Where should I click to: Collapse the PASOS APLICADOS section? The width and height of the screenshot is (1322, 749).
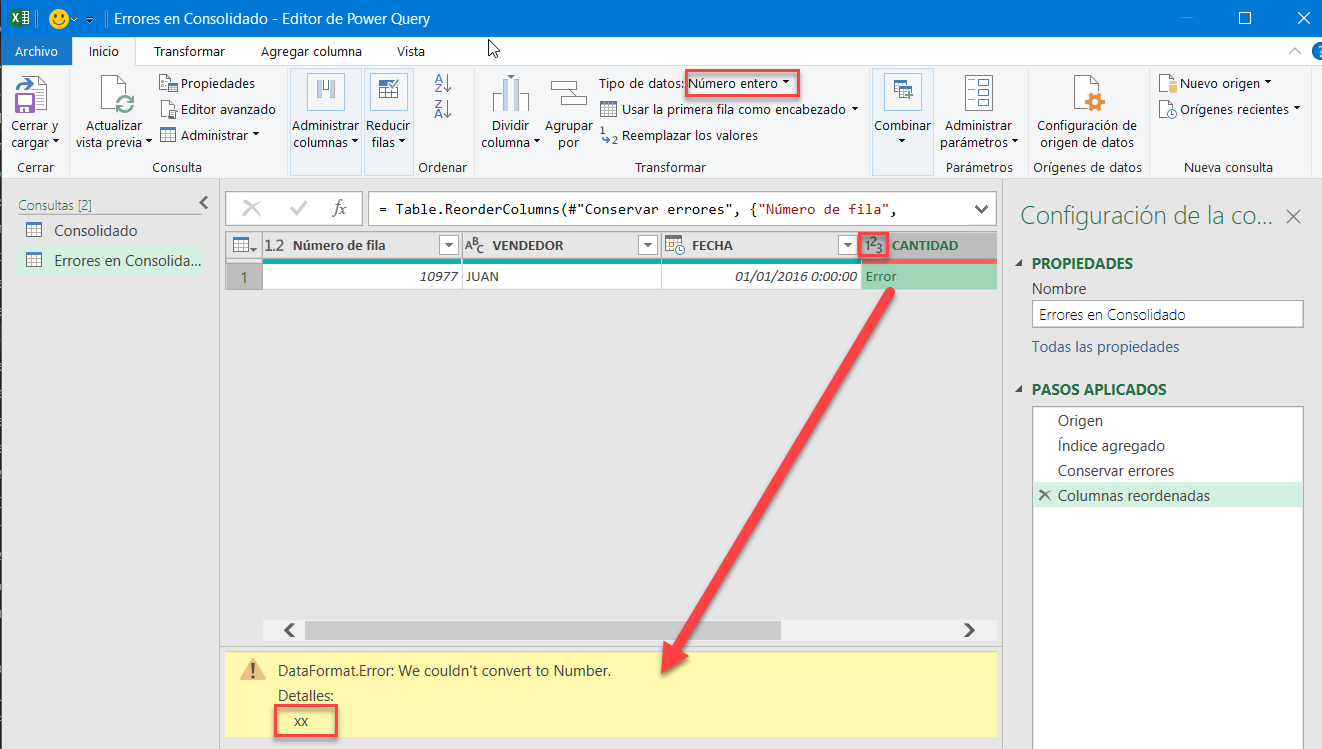tap(1021, 390)
